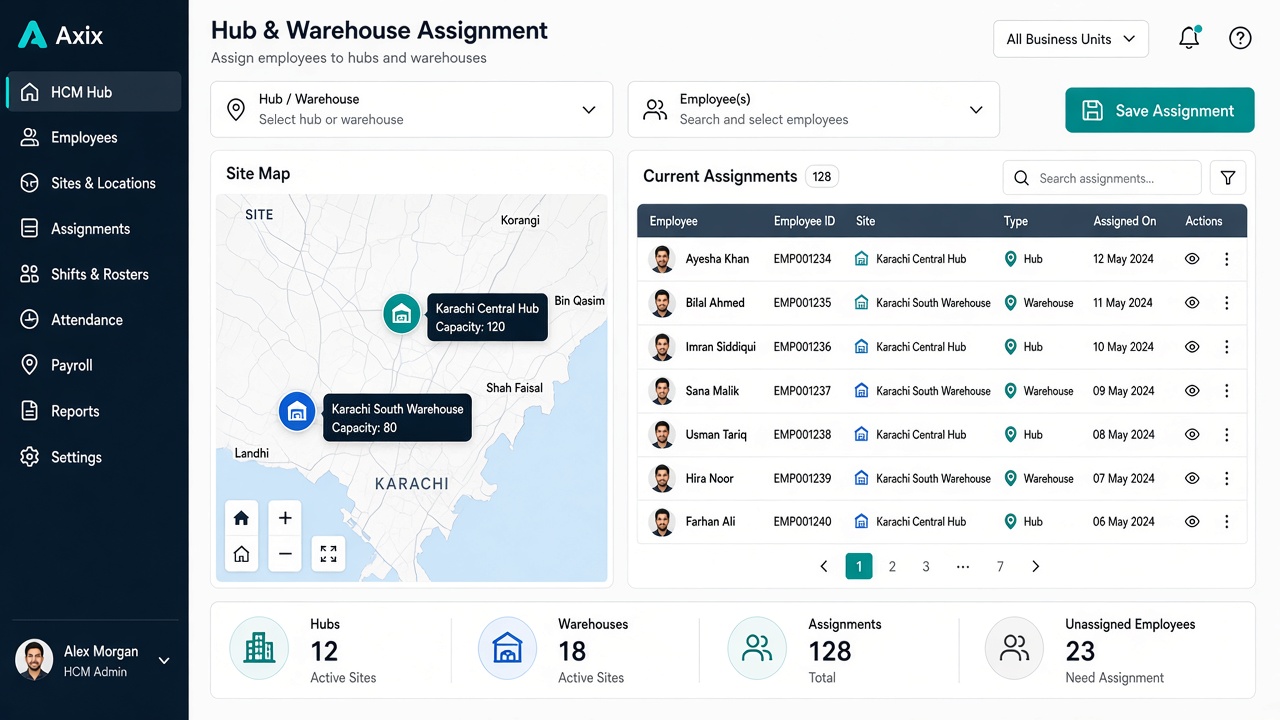This screenshot has width=1280, height=720.
Task: Click the Search assignments field
Action: (1102, 178)
